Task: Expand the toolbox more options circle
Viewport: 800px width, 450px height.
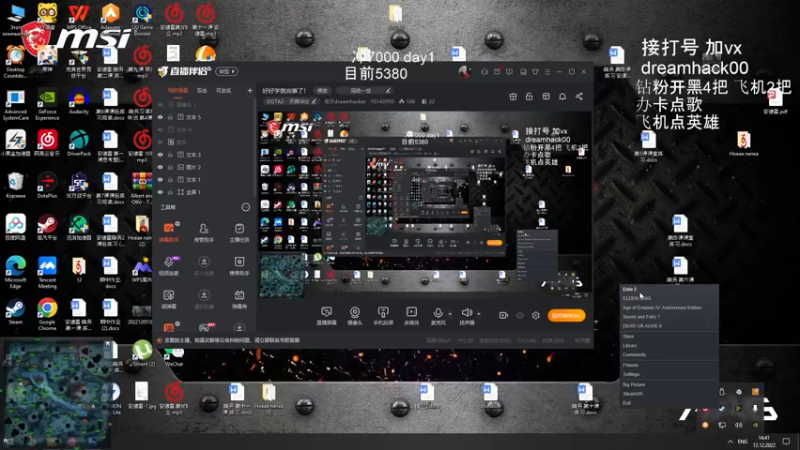Action: coord(245,207)
